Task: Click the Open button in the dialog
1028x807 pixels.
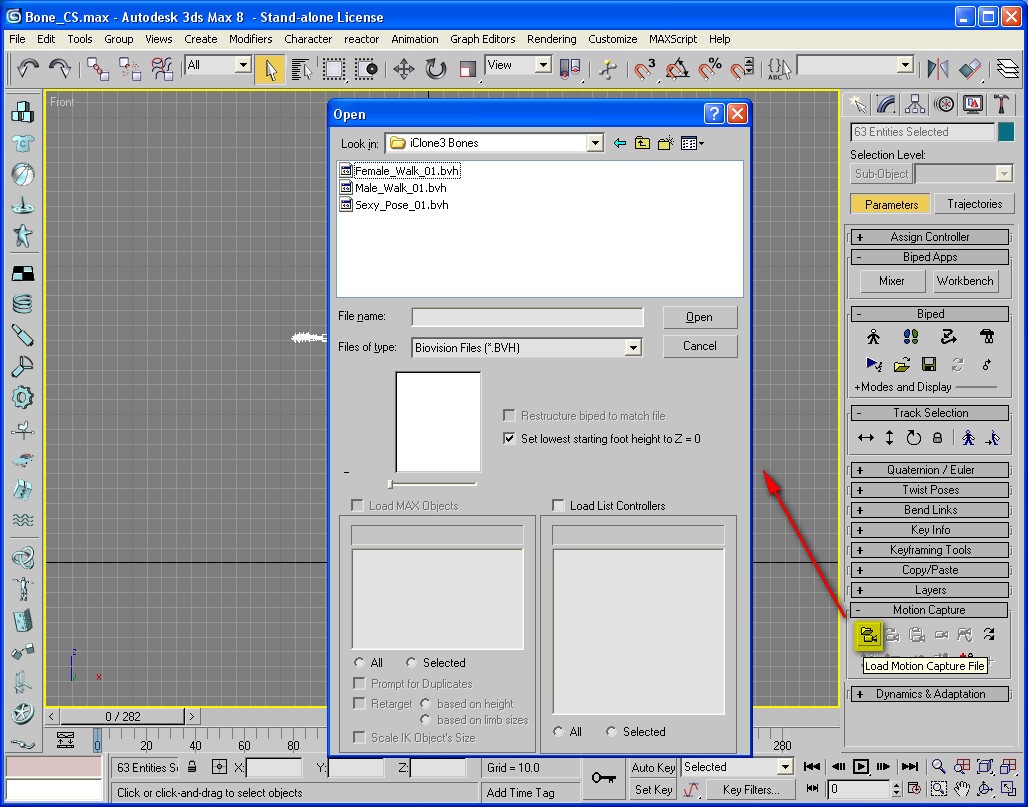Action: pyautogui.click(x=699, y=316)
